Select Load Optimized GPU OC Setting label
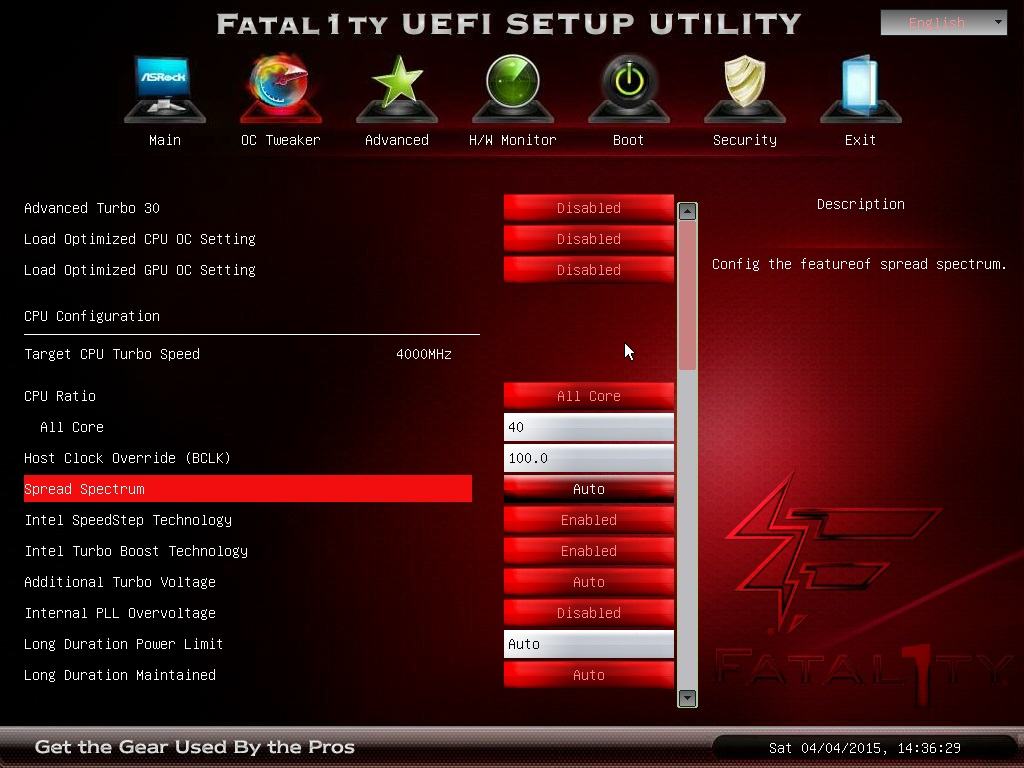Viewport: 1024px width, 768px height. 140,270
